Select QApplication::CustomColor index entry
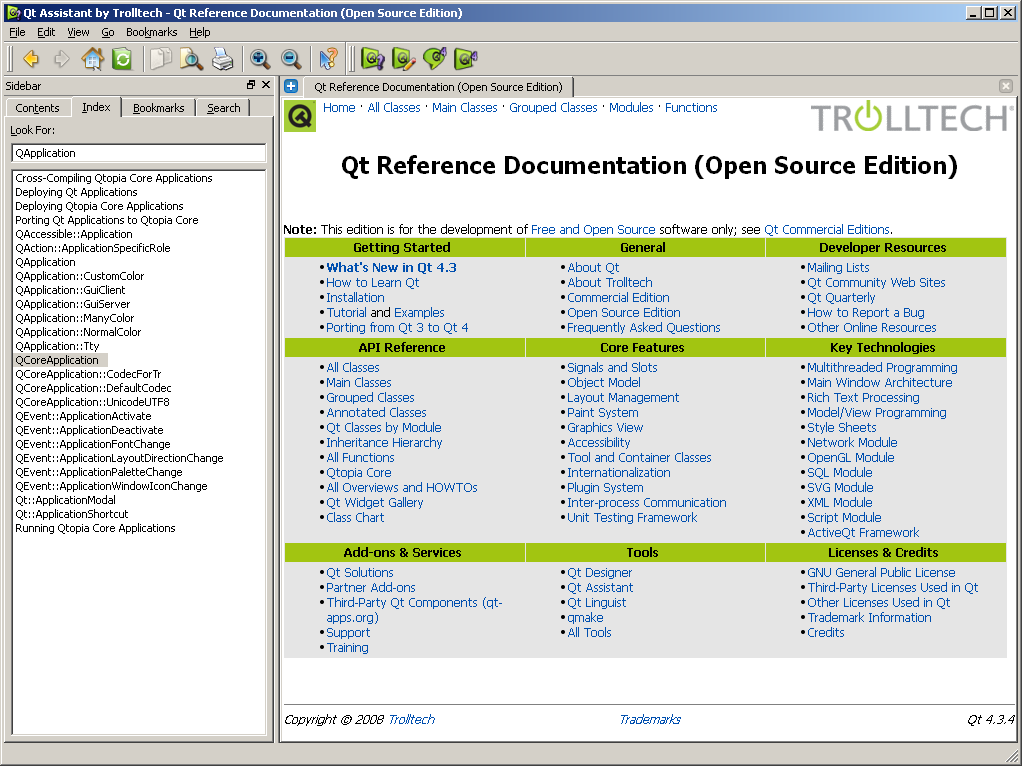1022x766 pixels. click(80, 276)
